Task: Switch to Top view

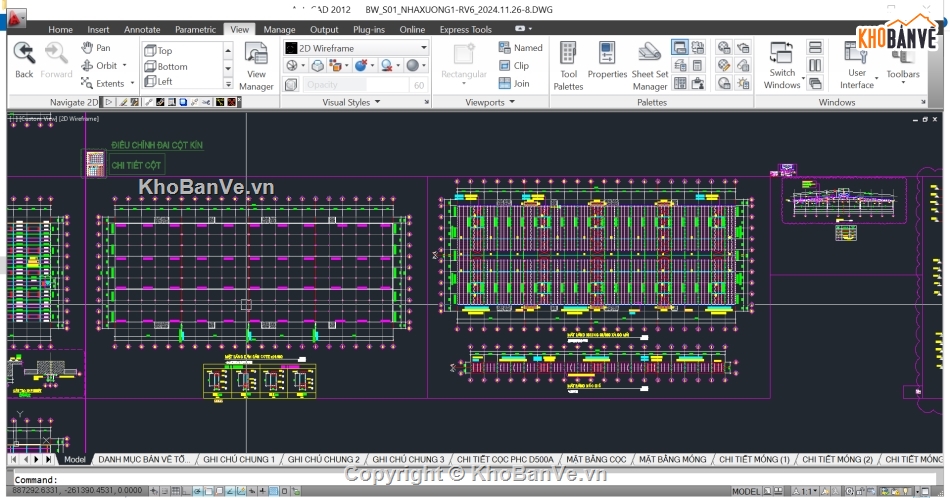Action: 159,50
